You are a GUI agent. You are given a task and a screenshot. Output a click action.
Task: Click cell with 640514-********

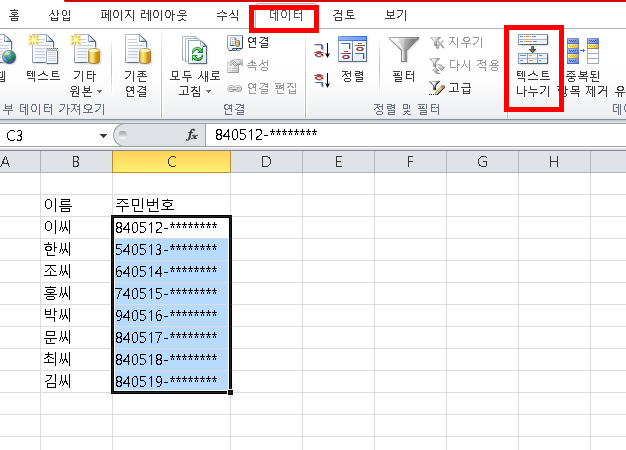(x=171, y=271)
